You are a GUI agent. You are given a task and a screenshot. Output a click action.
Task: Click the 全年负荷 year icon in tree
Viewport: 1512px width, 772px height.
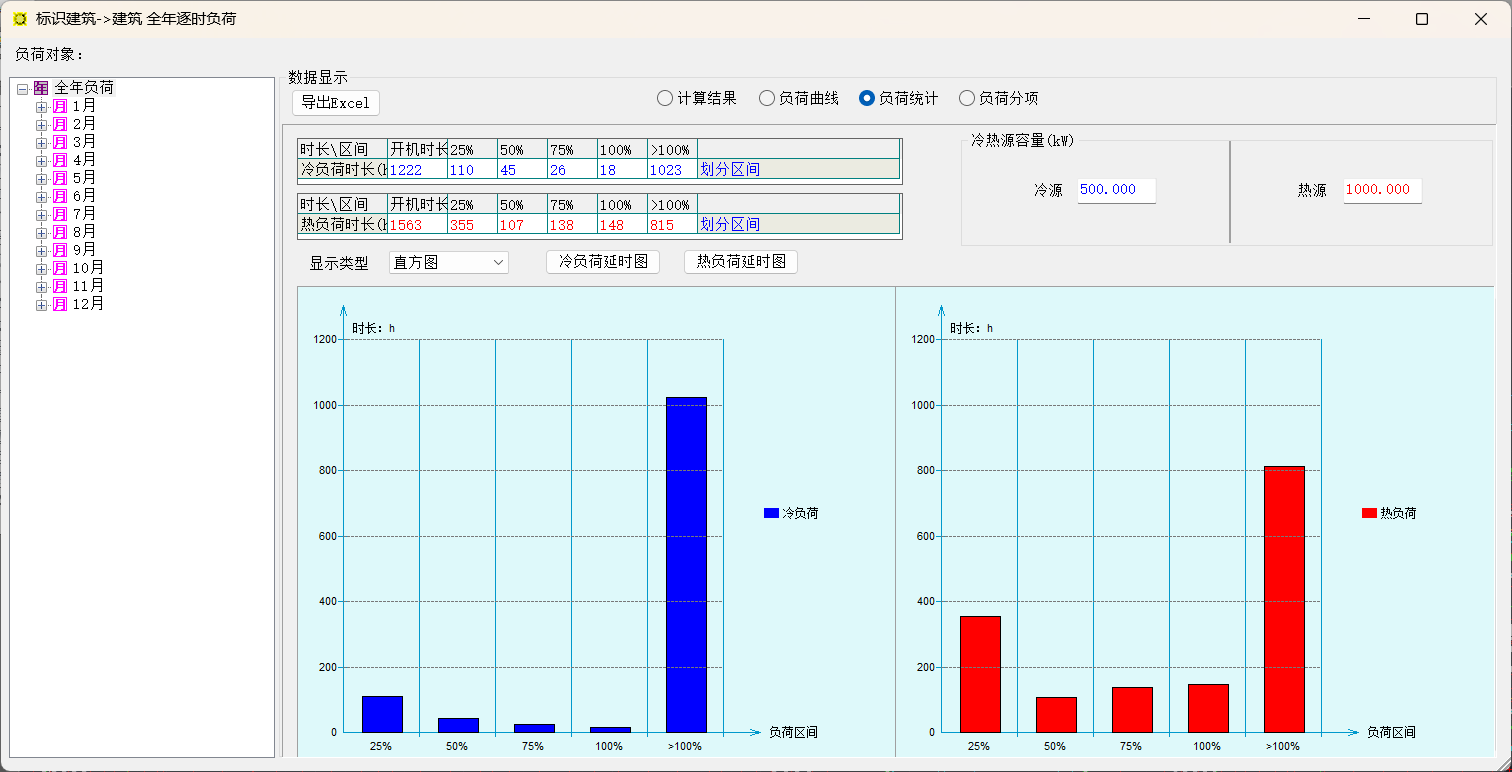(x=41, y=88)
